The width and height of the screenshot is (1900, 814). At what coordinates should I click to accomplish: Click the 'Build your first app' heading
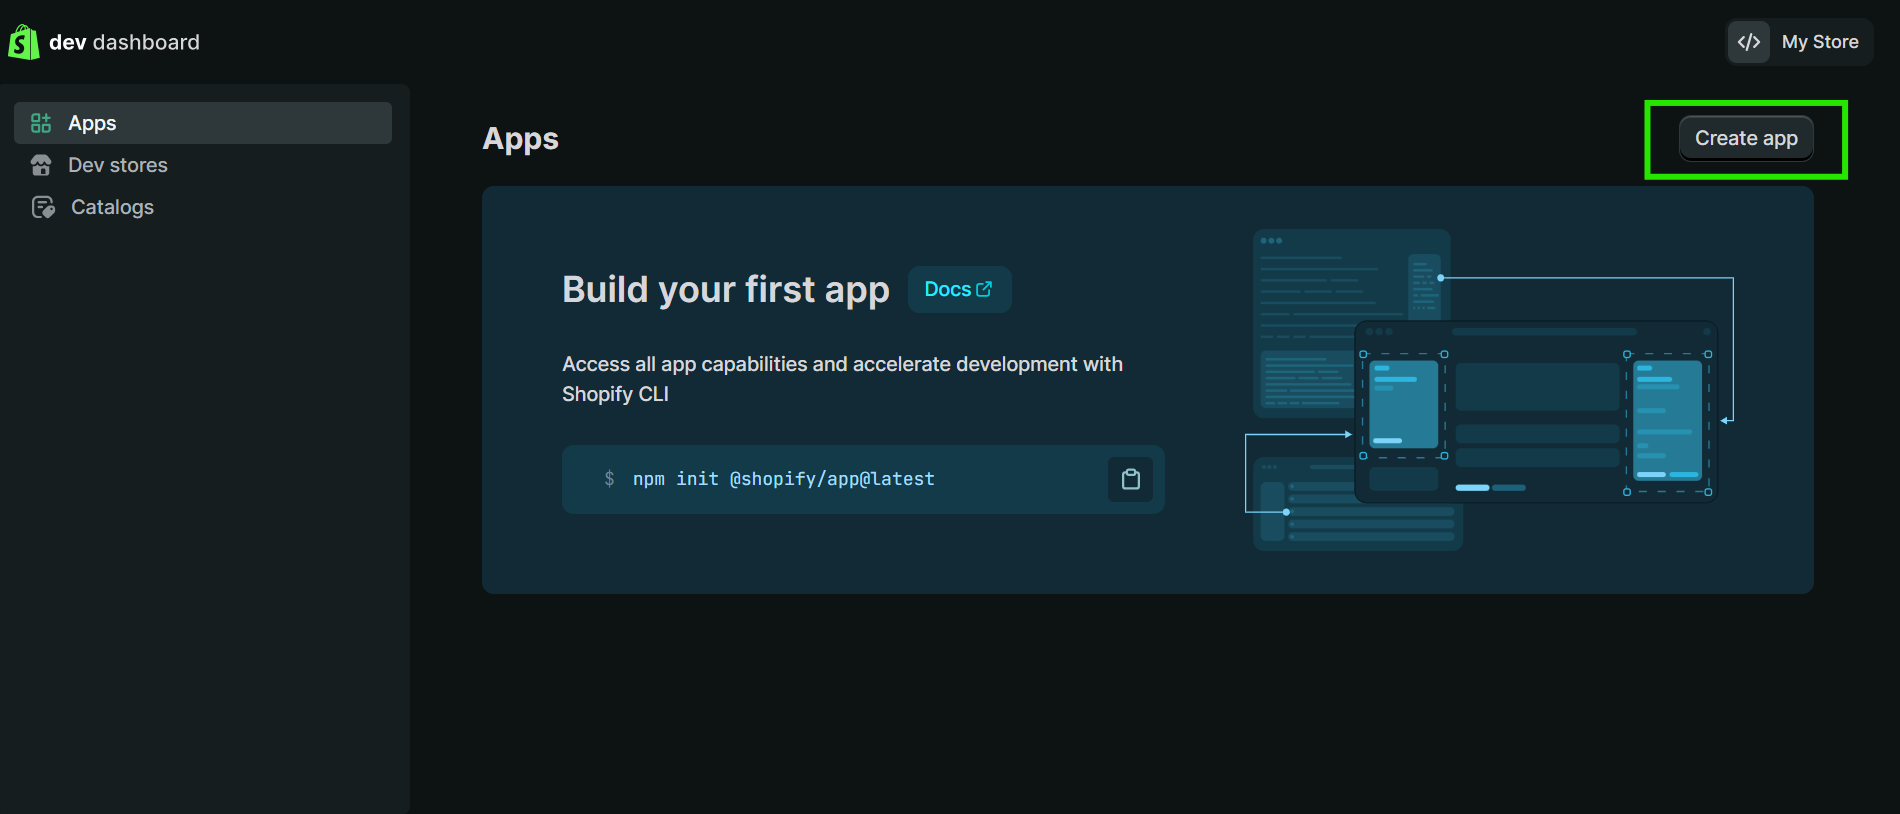click(725, 289)
